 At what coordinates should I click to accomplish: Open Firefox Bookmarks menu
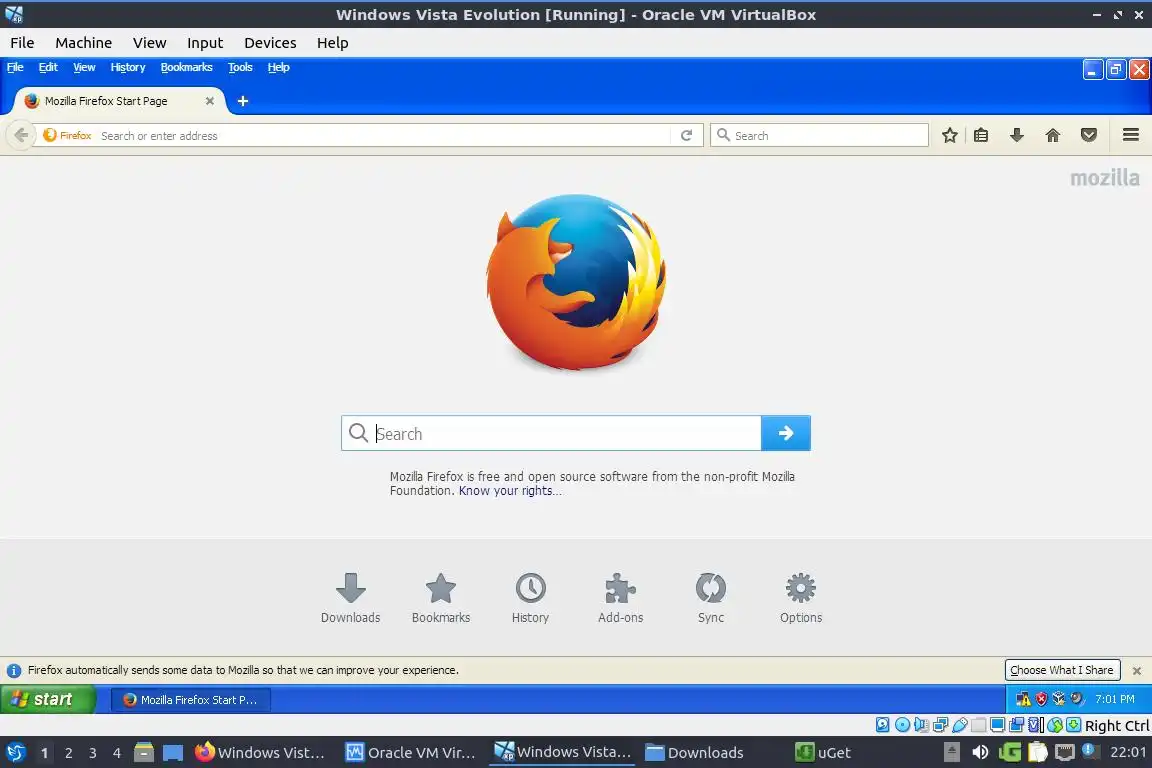pos(187,67)
